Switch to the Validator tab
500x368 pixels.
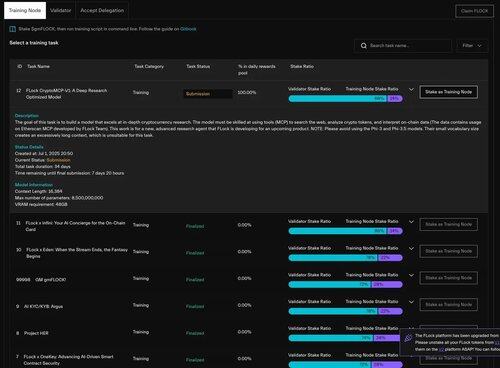tap(61, 10)
